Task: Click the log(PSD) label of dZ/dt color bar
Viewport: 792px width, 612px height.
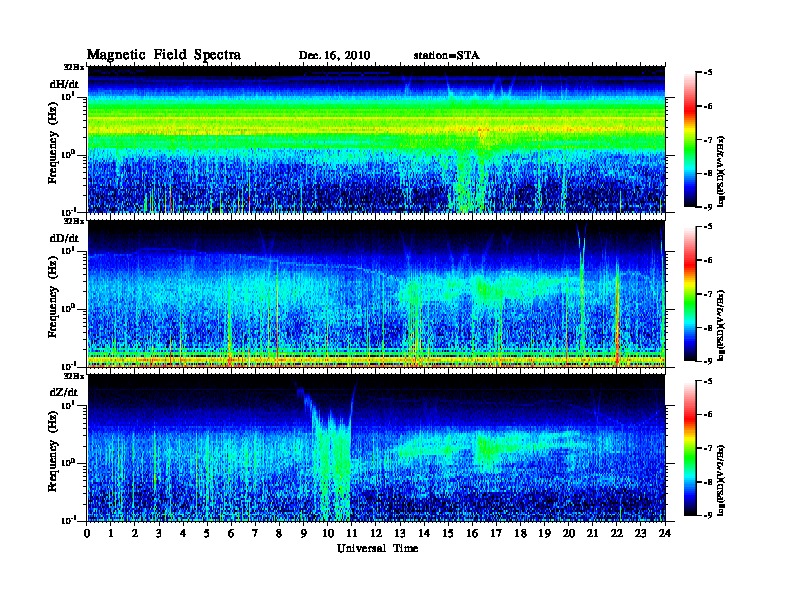Action: [x=721, y=479]
